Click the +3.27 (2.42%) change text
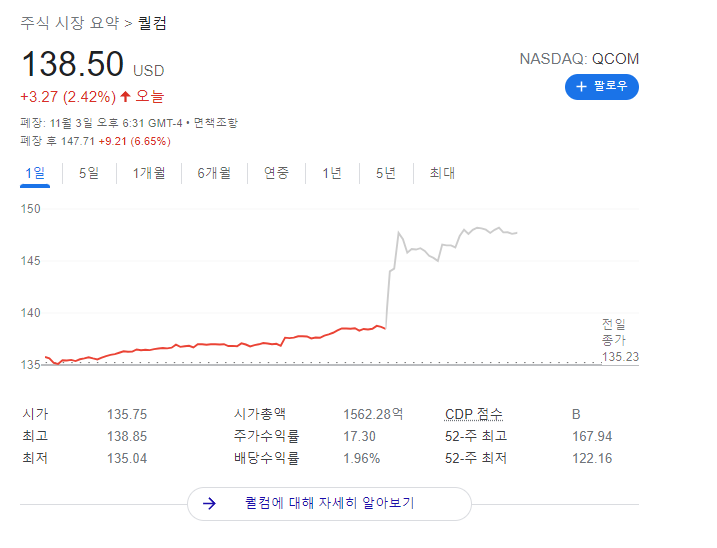Viewport: 717px width, 548px height. 68,97
